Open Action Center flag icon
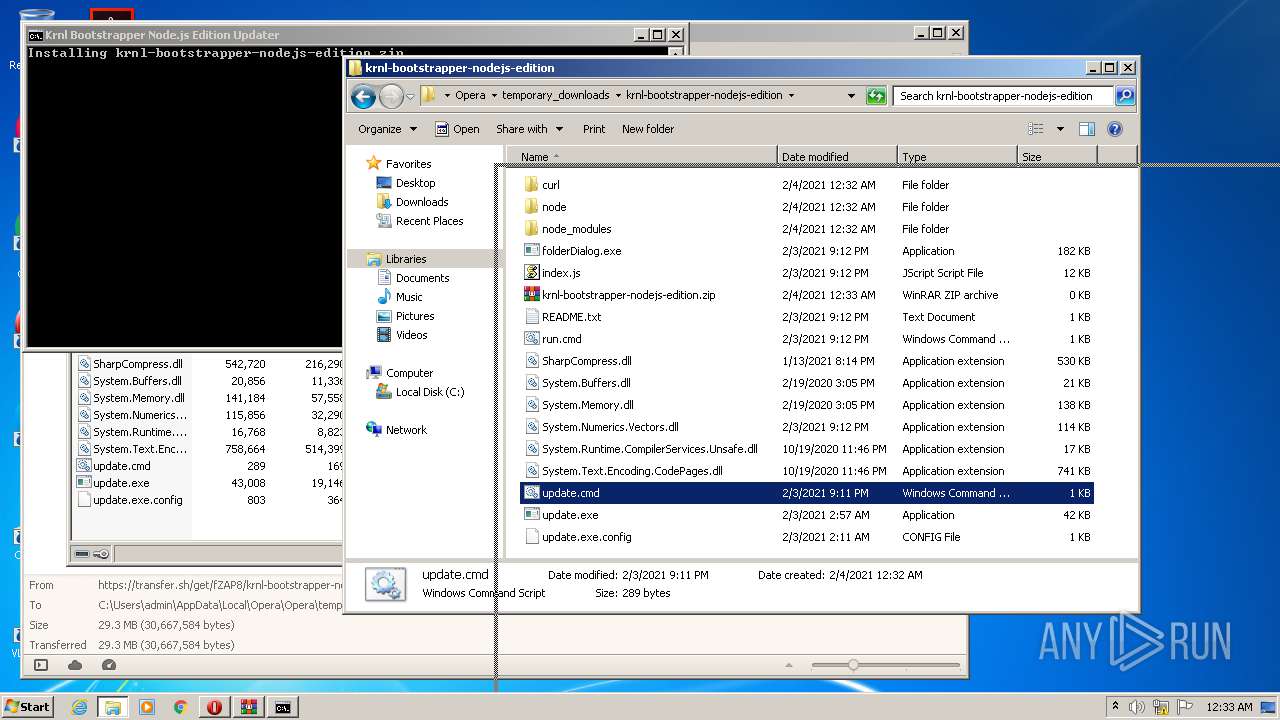The width and height of the screenshot is (1280, 720). [1184, 707]
